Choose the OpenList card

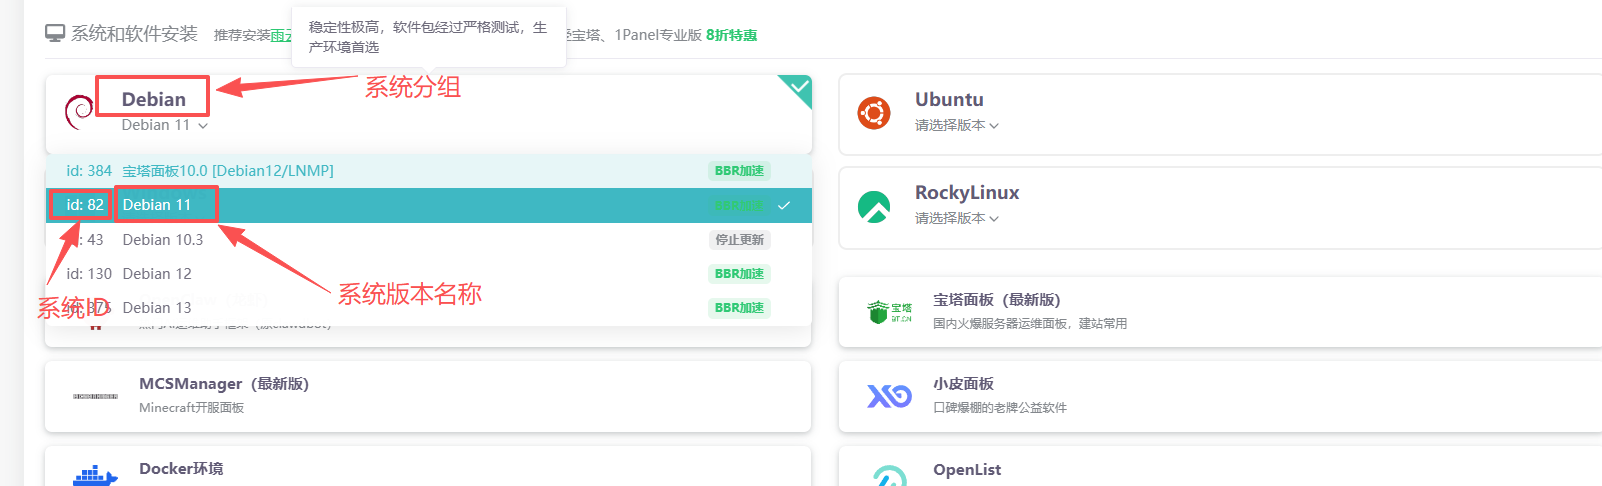(1220, 466)
